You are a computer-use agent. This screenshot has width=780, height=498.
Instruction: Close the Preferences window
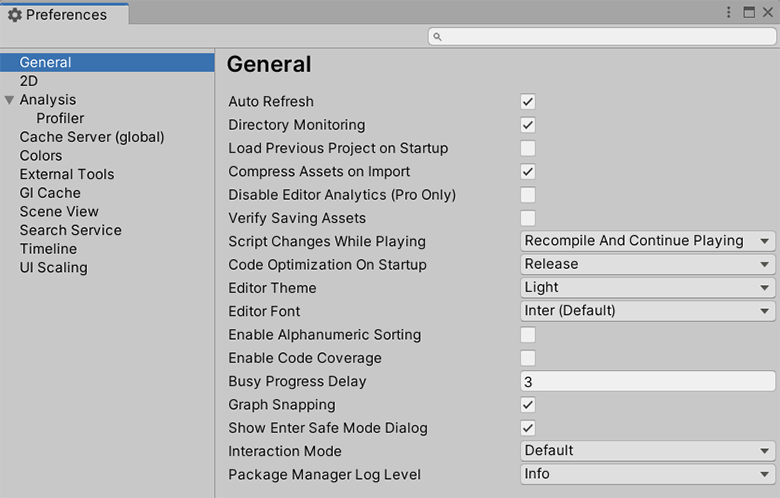tap(767, 13)
